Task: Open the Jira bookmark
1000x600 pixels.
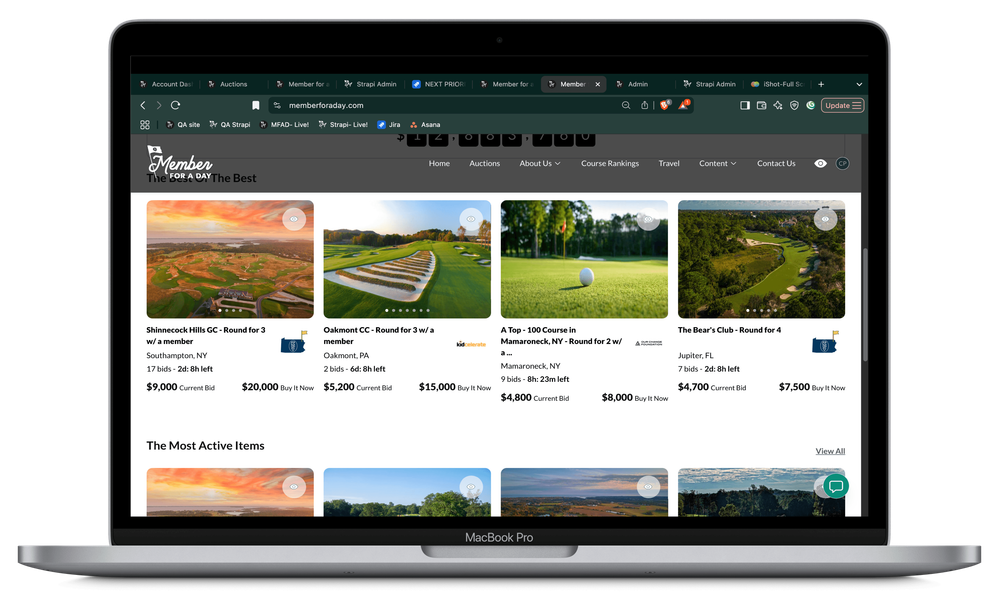Action: 389,125
